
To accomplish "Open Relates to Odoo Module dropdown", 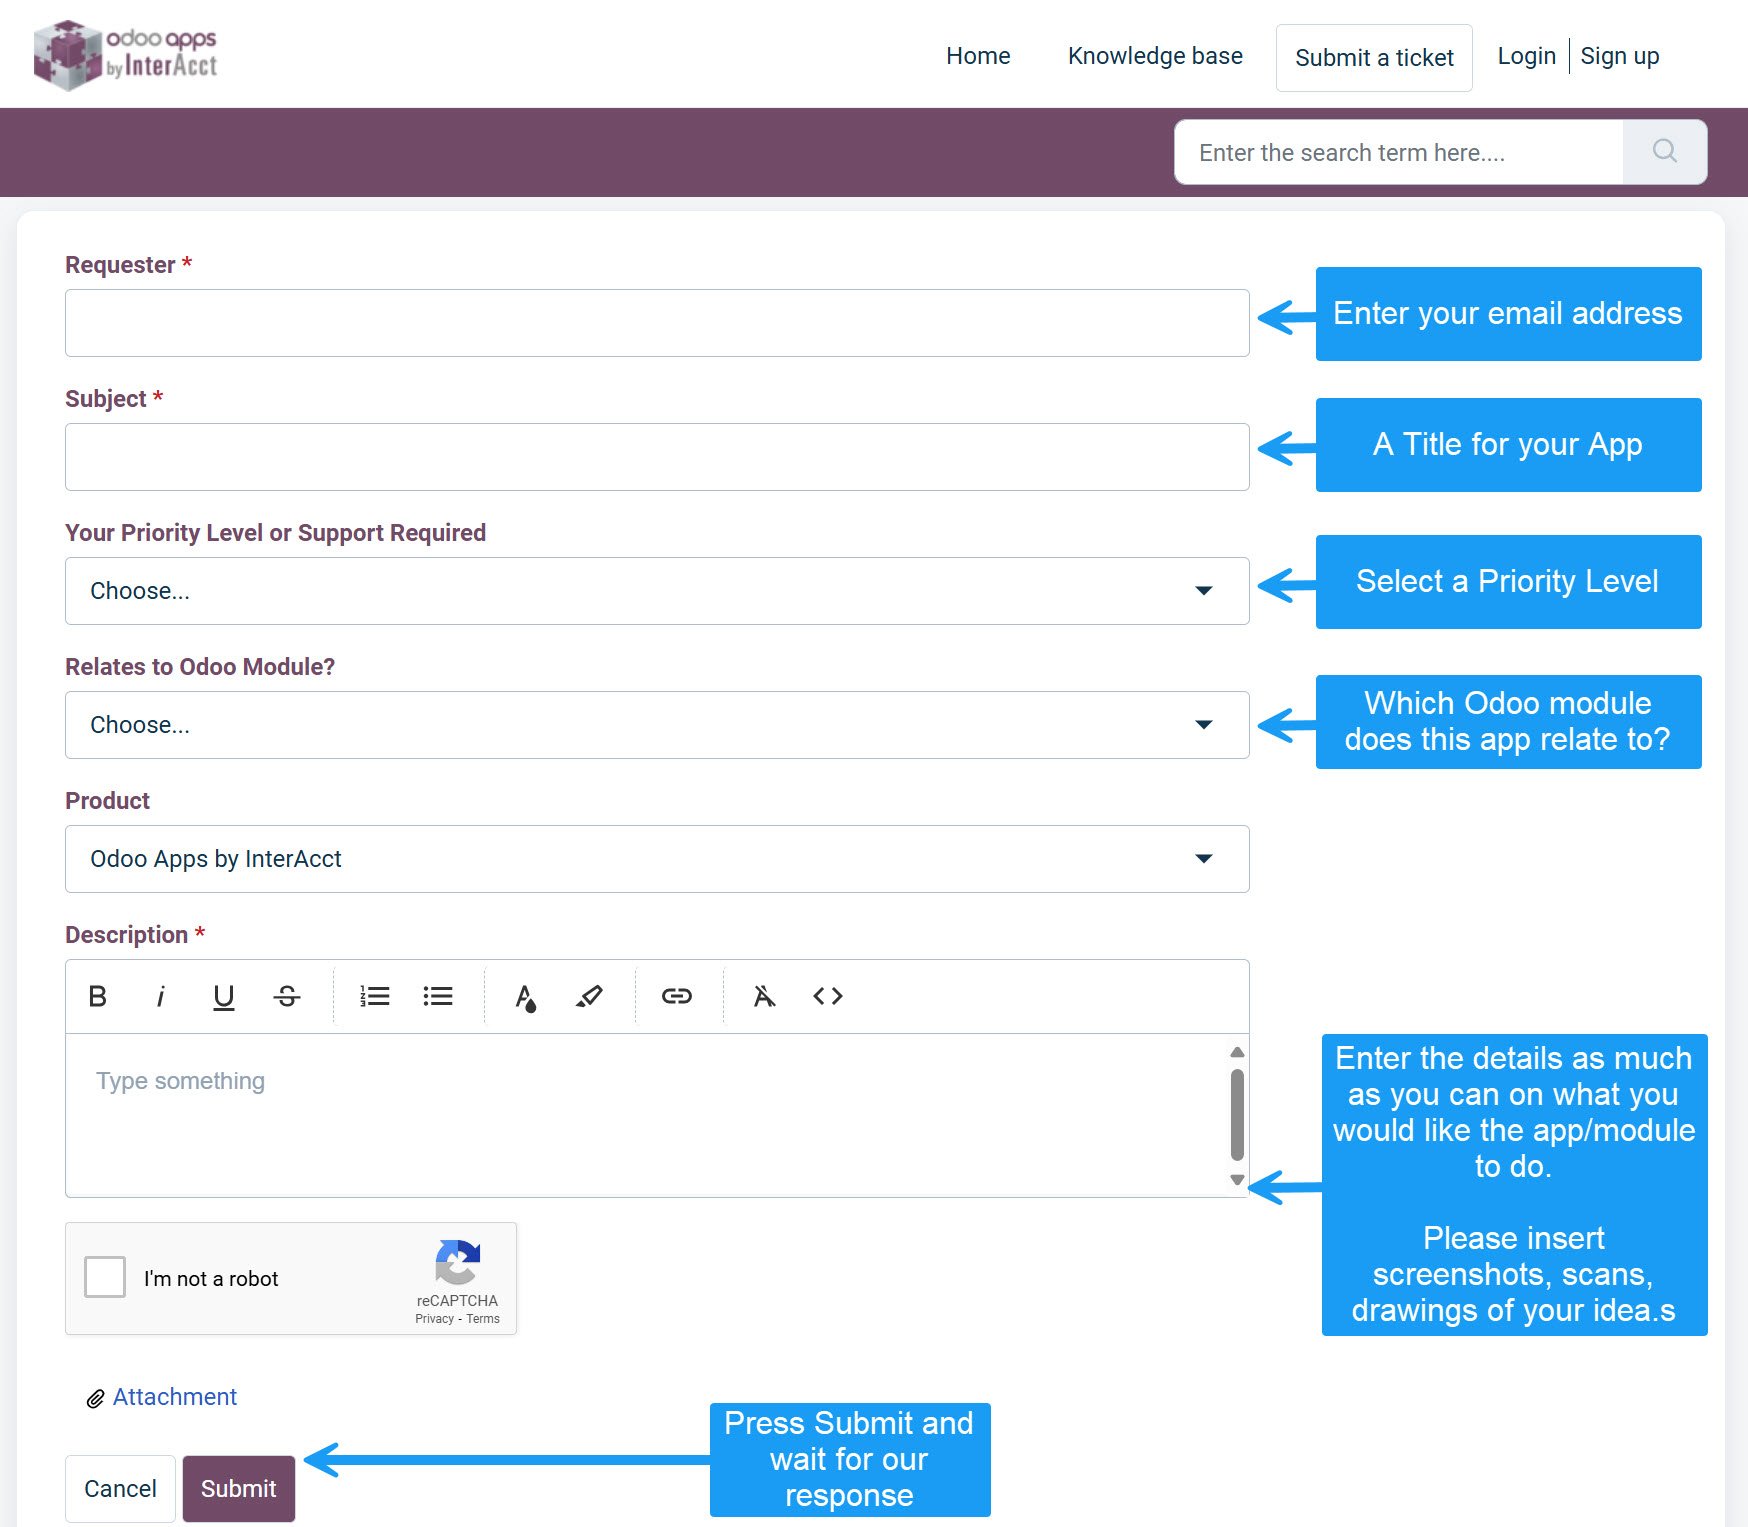I will click(657, 725).
